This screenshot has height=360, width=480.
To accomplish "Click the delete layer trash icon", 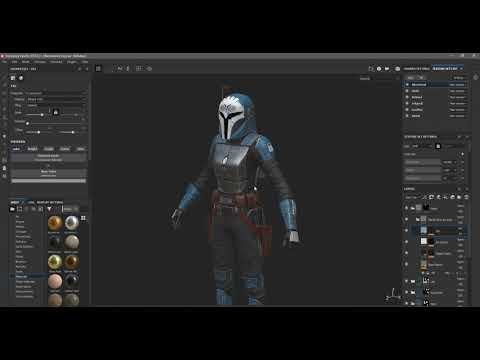I will click(466, 197).
